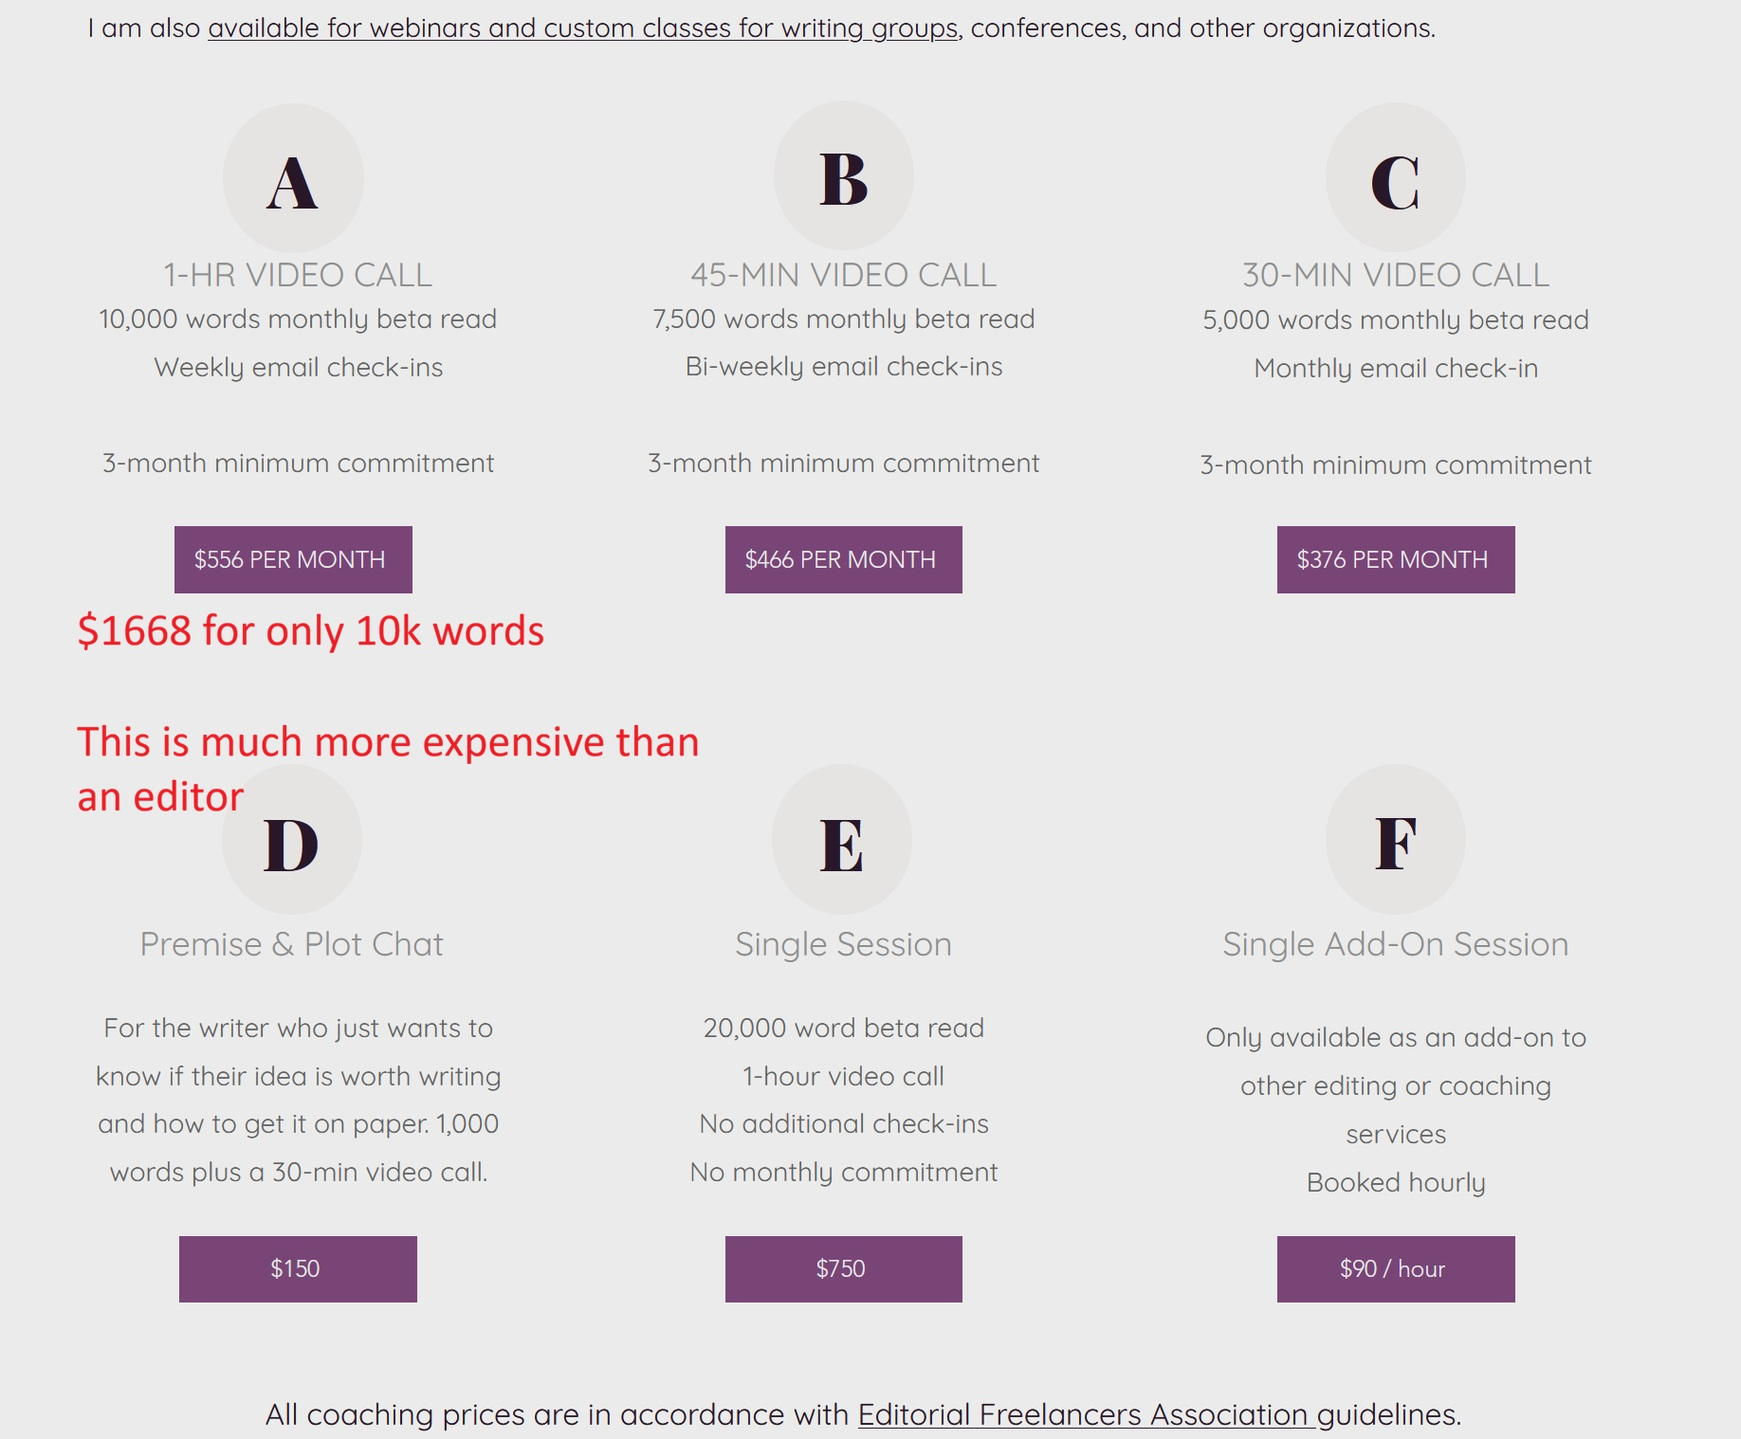
Task: Click the 45-MIN VIDEO CALL heading
Action: point(843,274)
